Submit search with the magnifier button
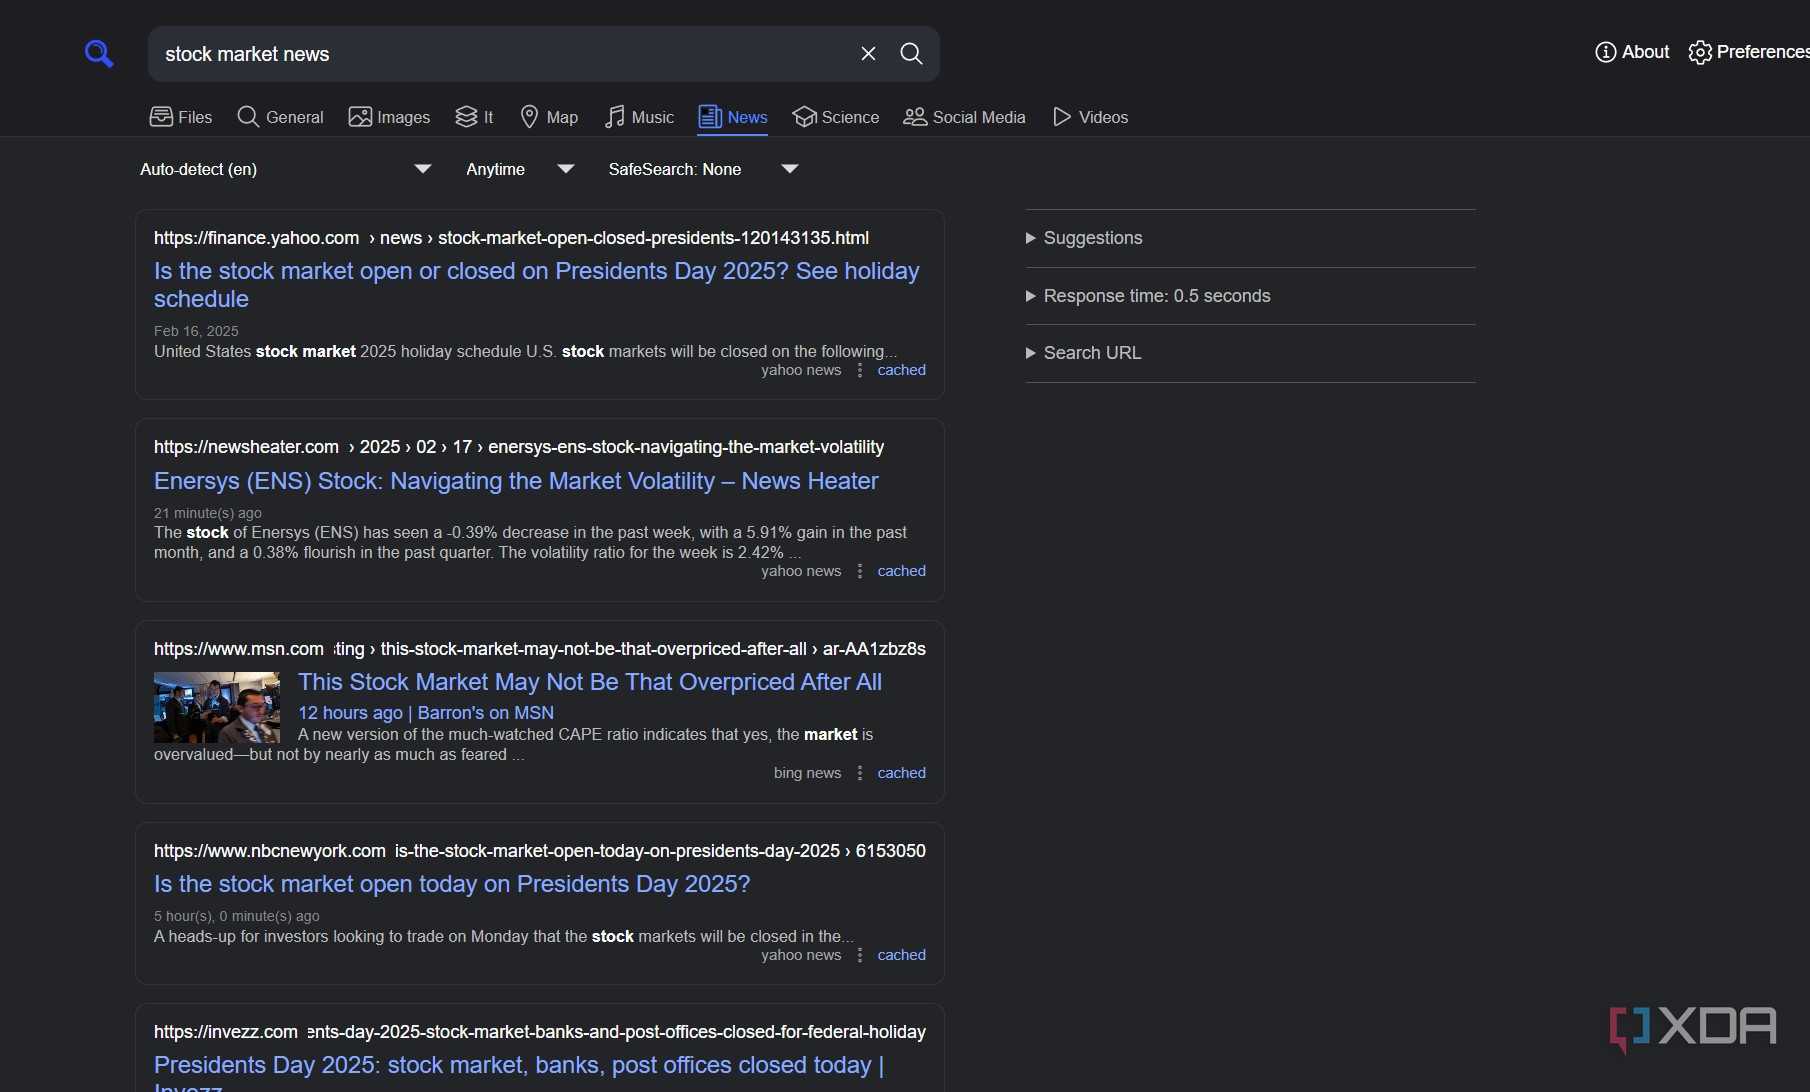The height and width of the screenshot is (1092, 1810). 911,54
